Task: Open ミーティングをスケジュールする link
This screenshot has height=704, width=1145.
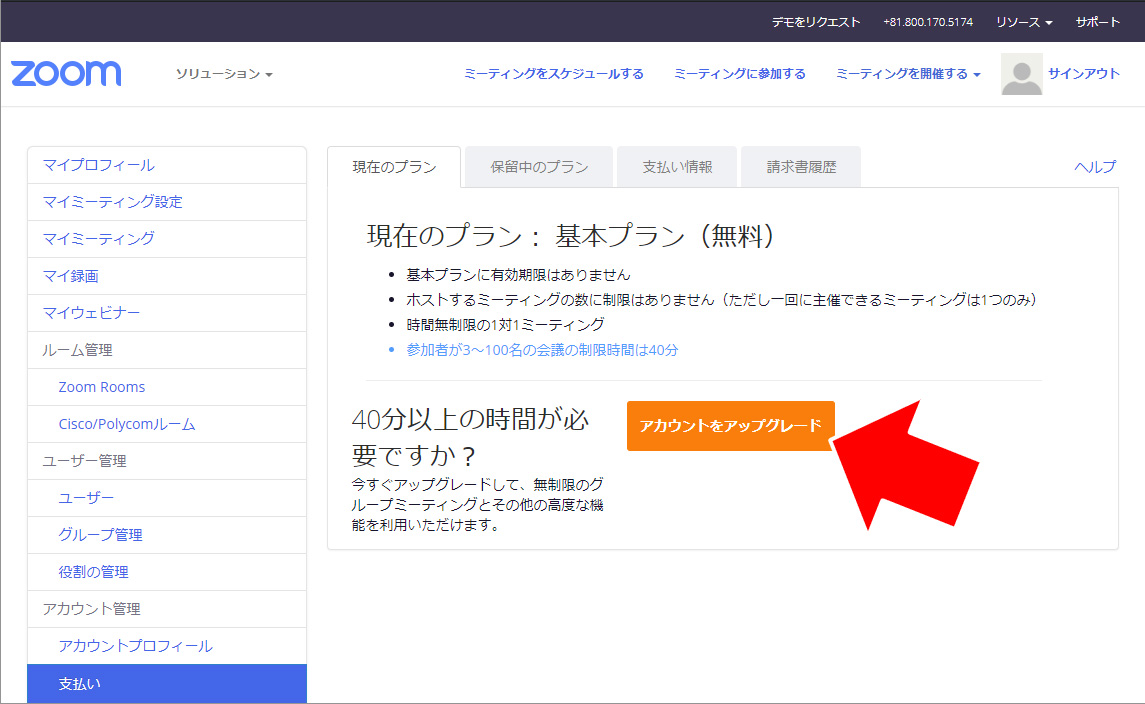Action: point(553,74)
